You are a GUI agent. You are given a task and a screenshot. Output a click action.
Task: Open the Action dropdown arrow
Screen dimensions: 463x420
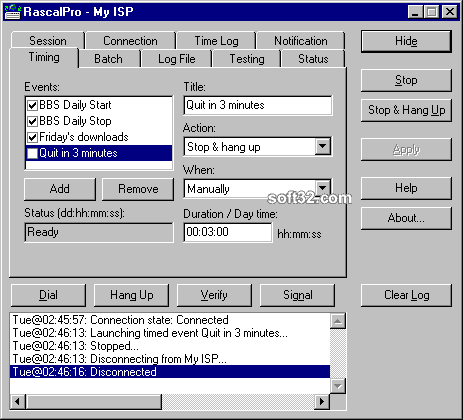[322, 146]
